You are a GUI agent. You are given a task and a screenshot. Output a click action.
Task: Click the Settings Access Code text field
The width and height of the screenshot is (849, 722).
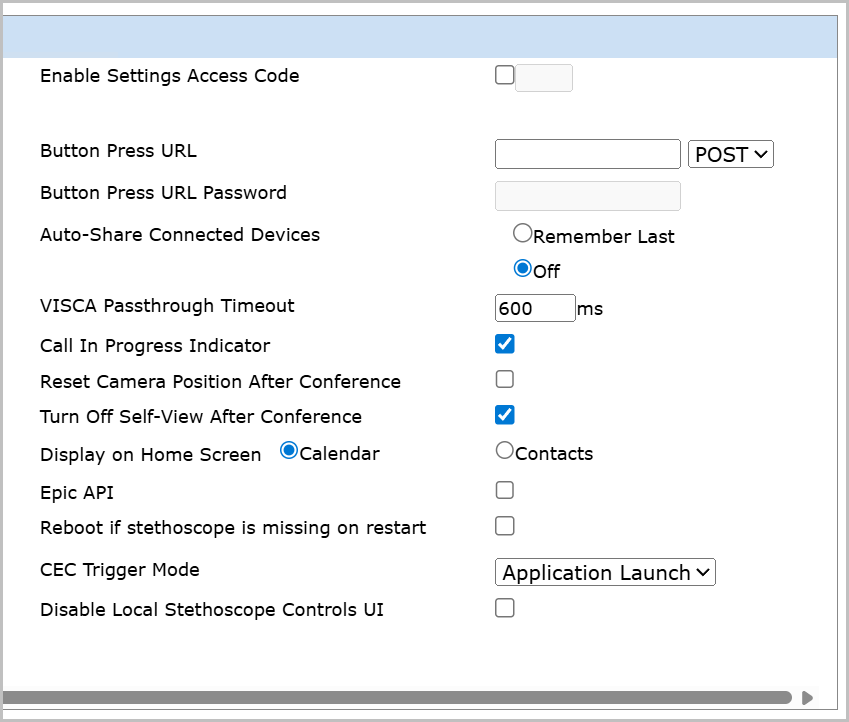(544, 78)
